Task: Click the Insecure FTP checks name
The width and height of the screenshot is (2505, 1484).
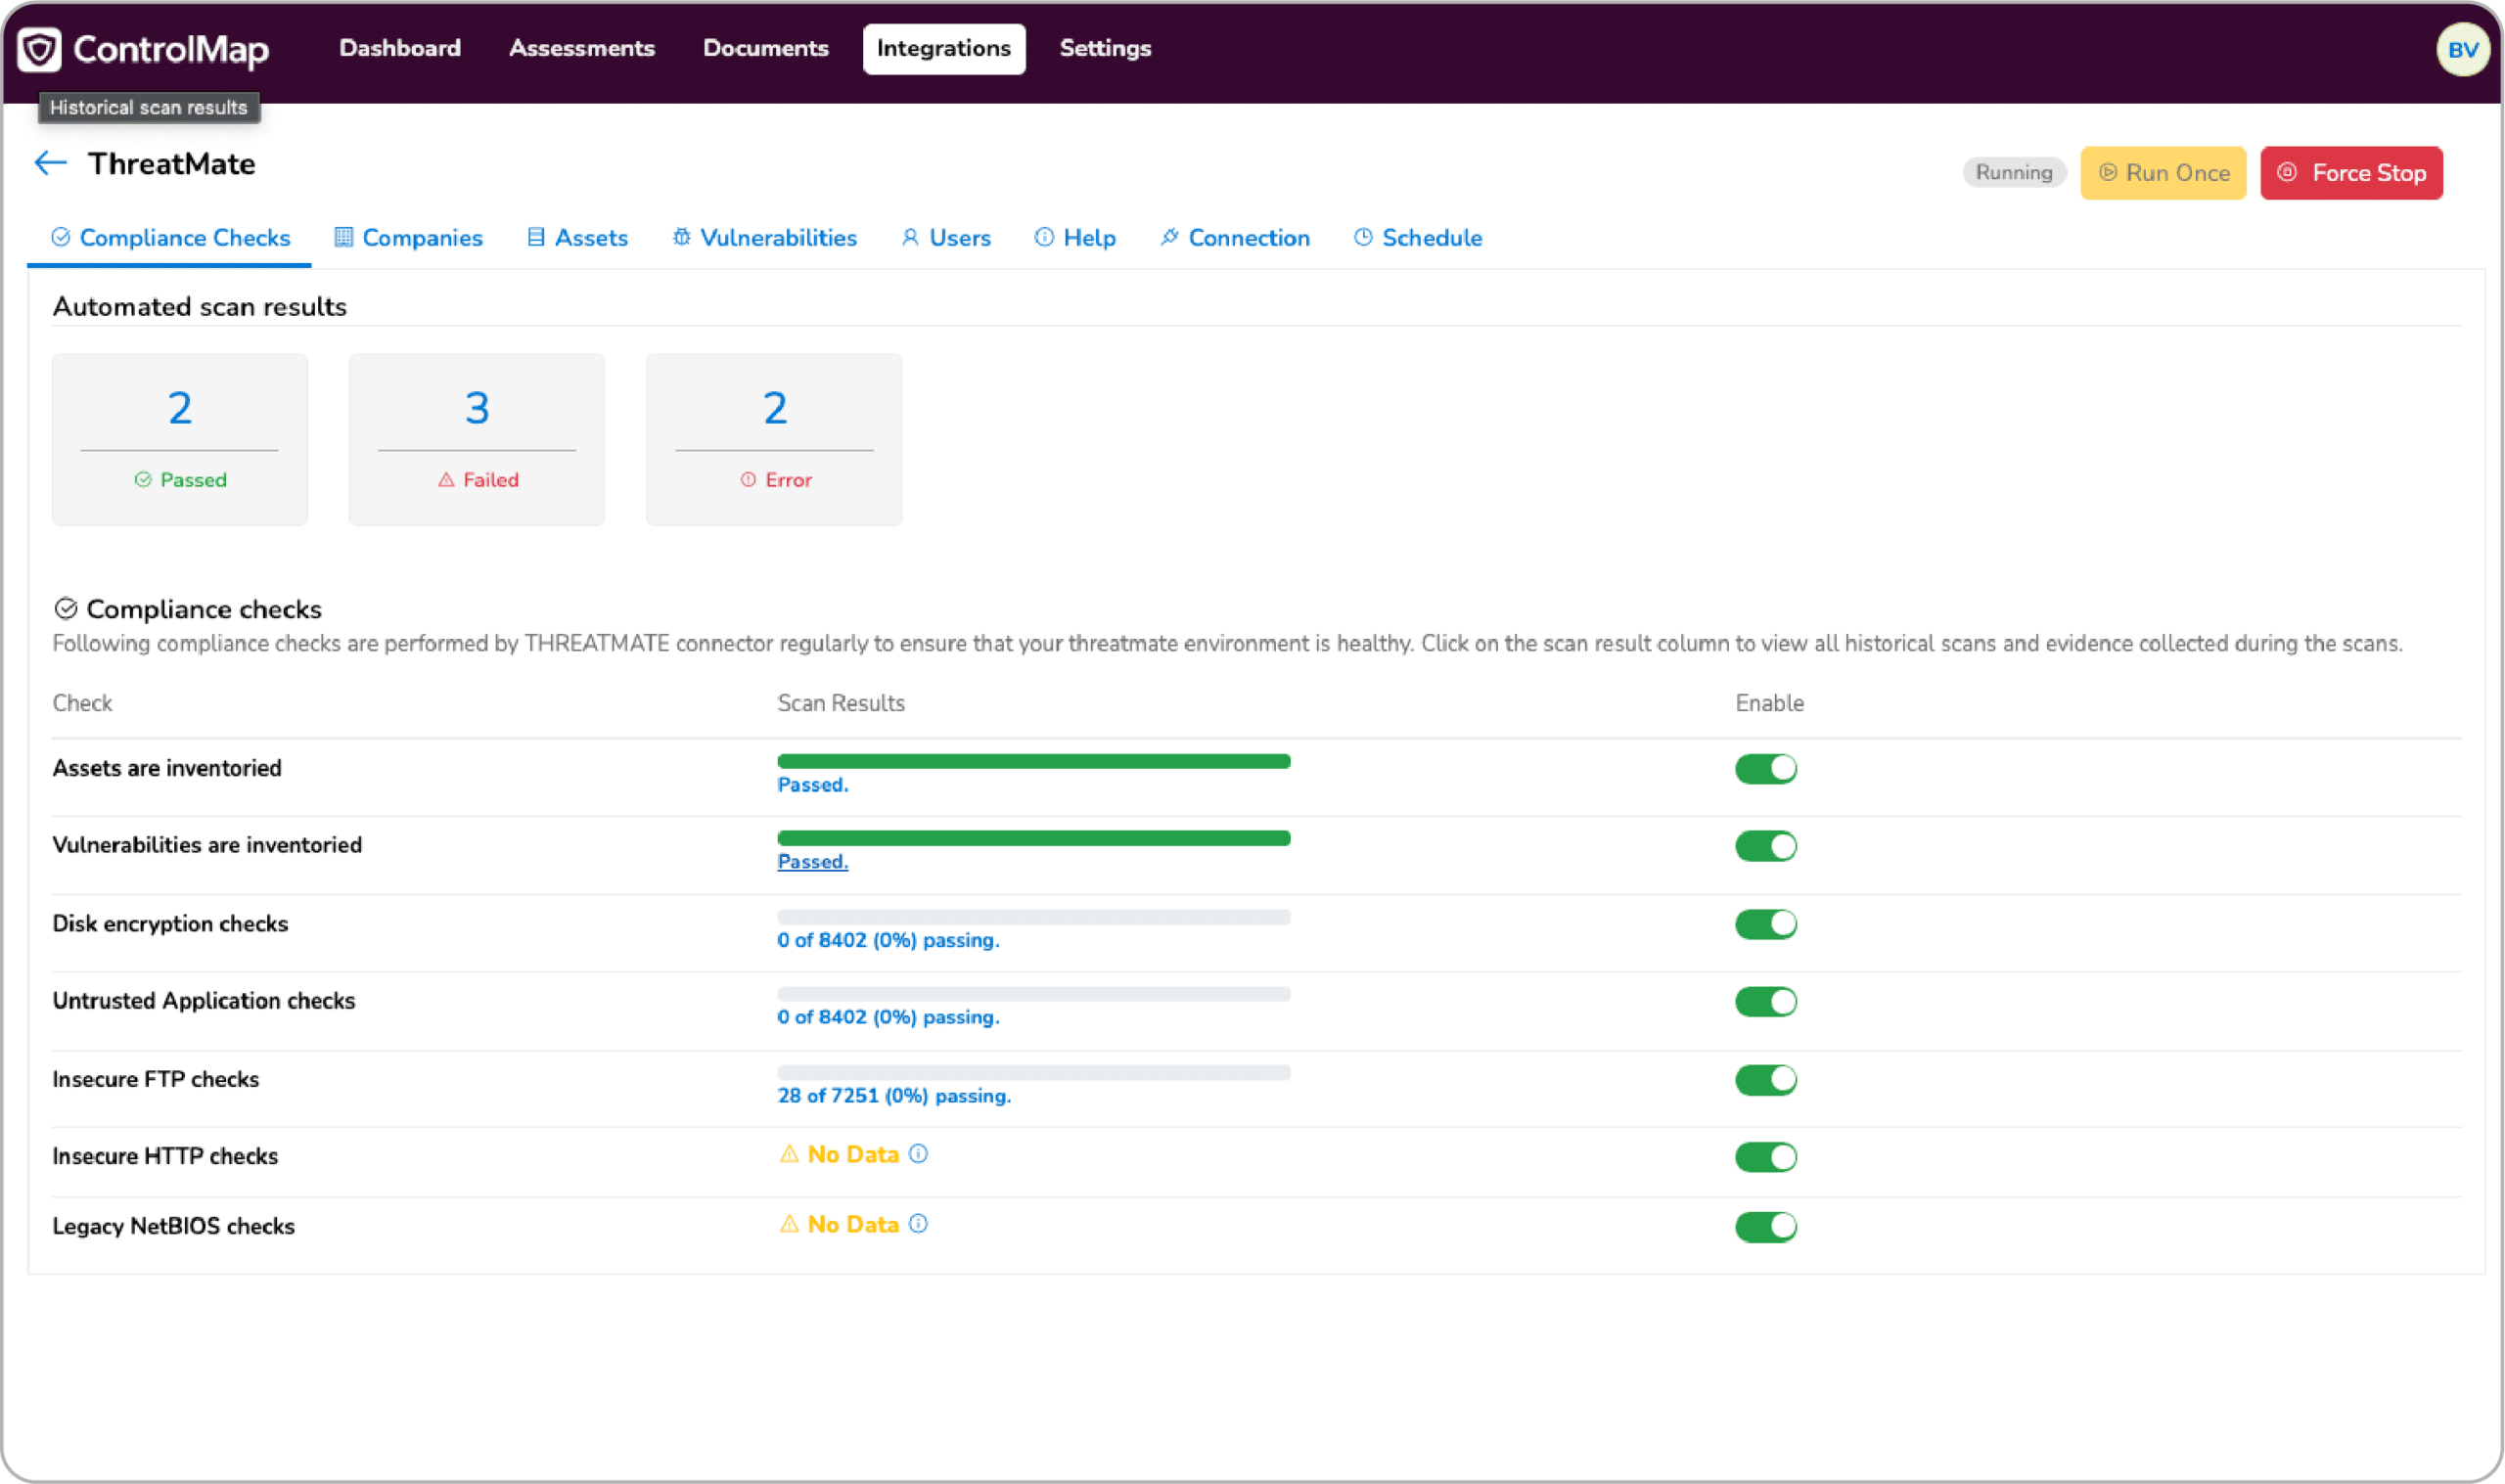Action: (156, 1079)
